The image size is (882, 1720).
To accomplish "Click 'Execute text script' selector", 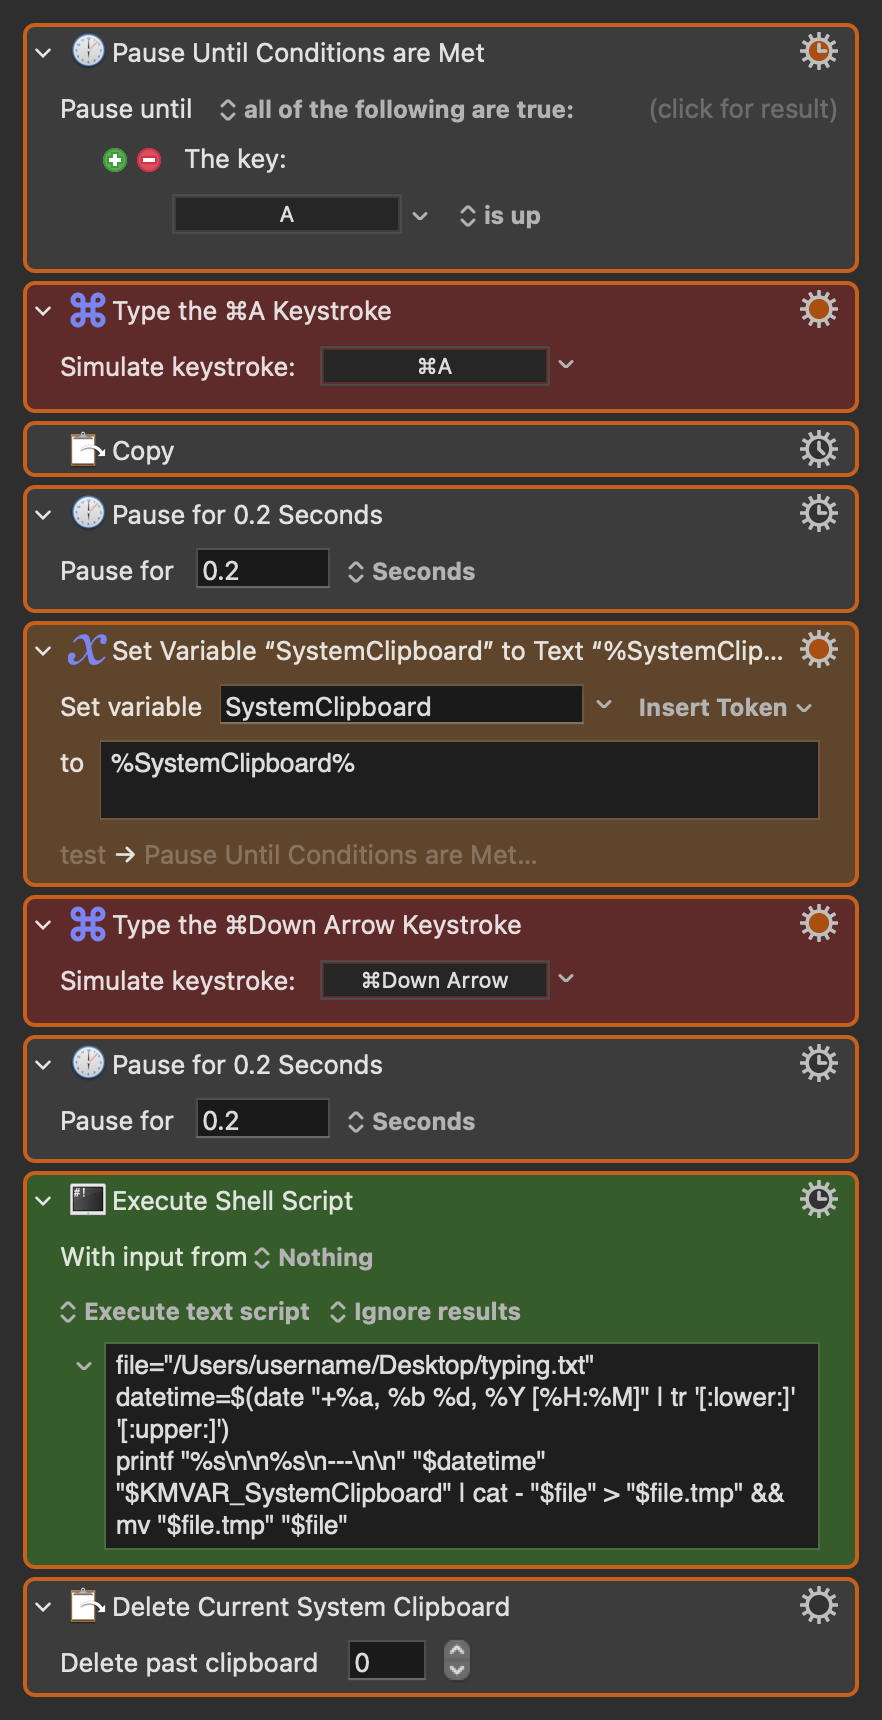I will click(186, 1311).
